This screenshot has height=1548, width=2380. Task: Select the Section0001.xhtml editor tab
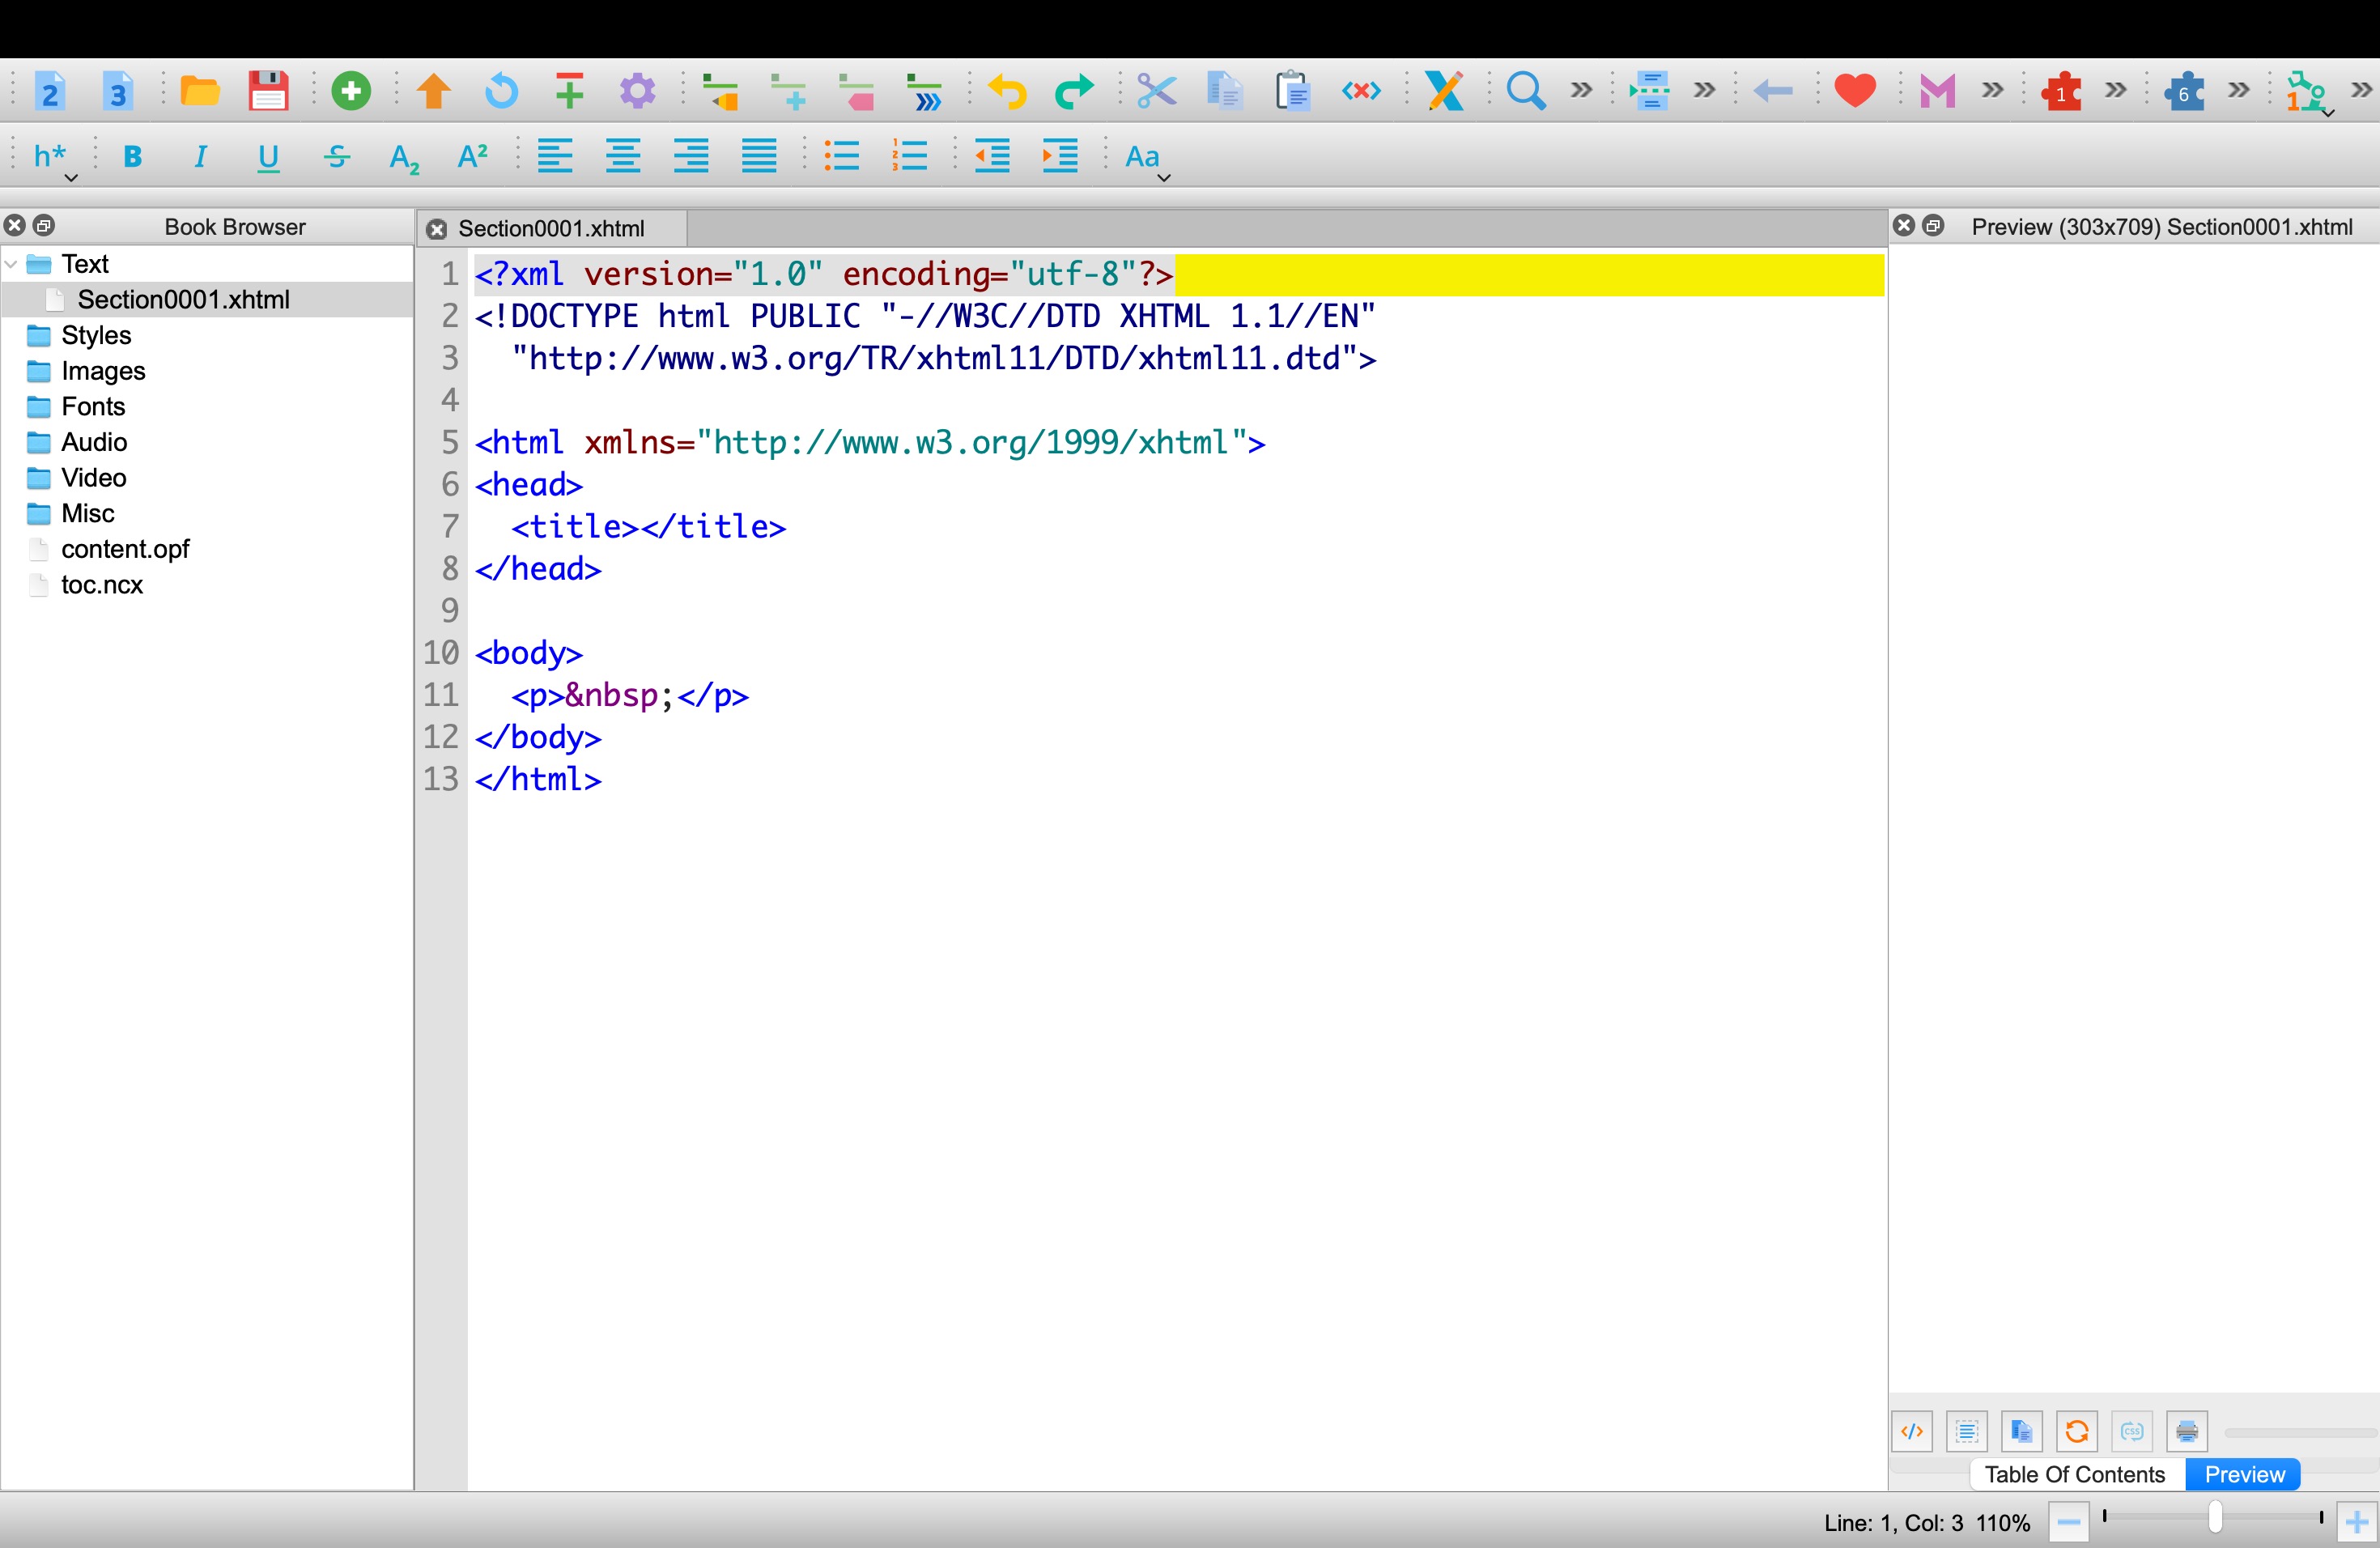click(551, 229)
